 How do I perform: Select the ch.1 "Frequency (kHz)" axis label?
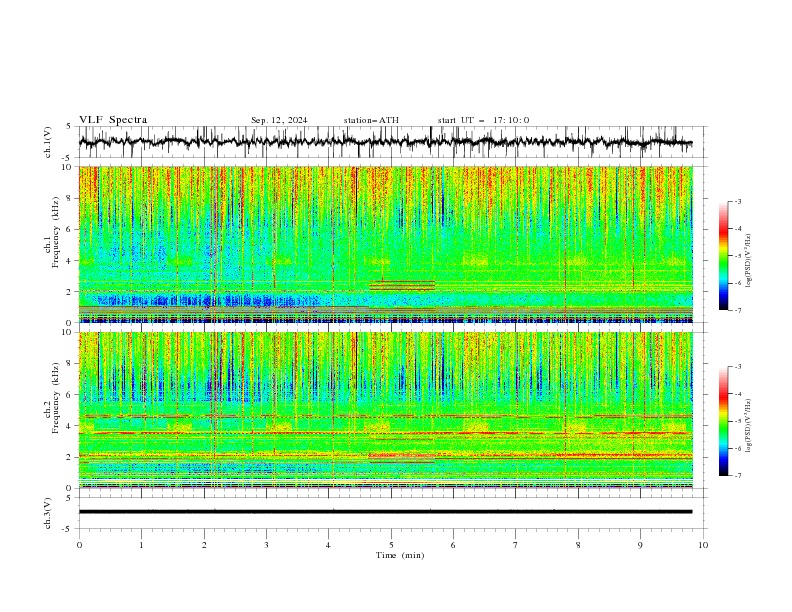coord(56,233)
